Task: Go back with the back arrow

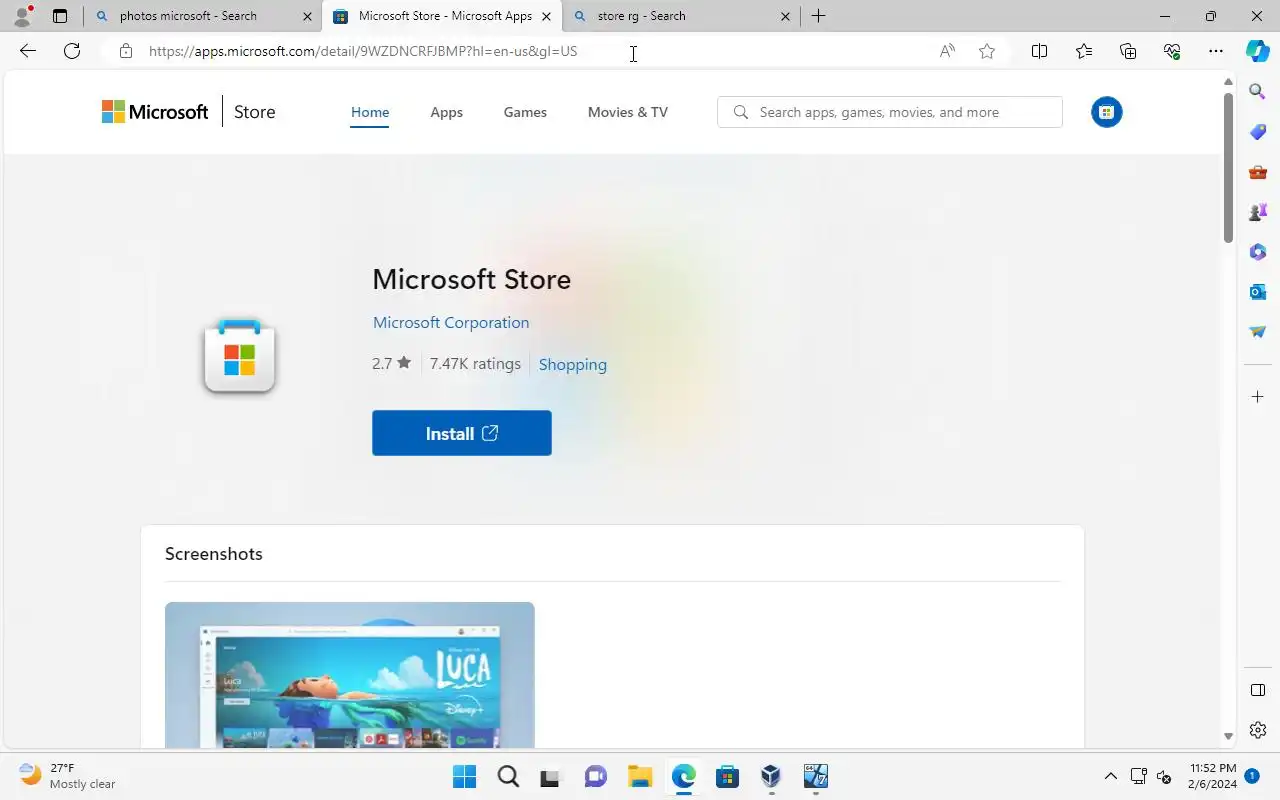Action: pos(28,51)
